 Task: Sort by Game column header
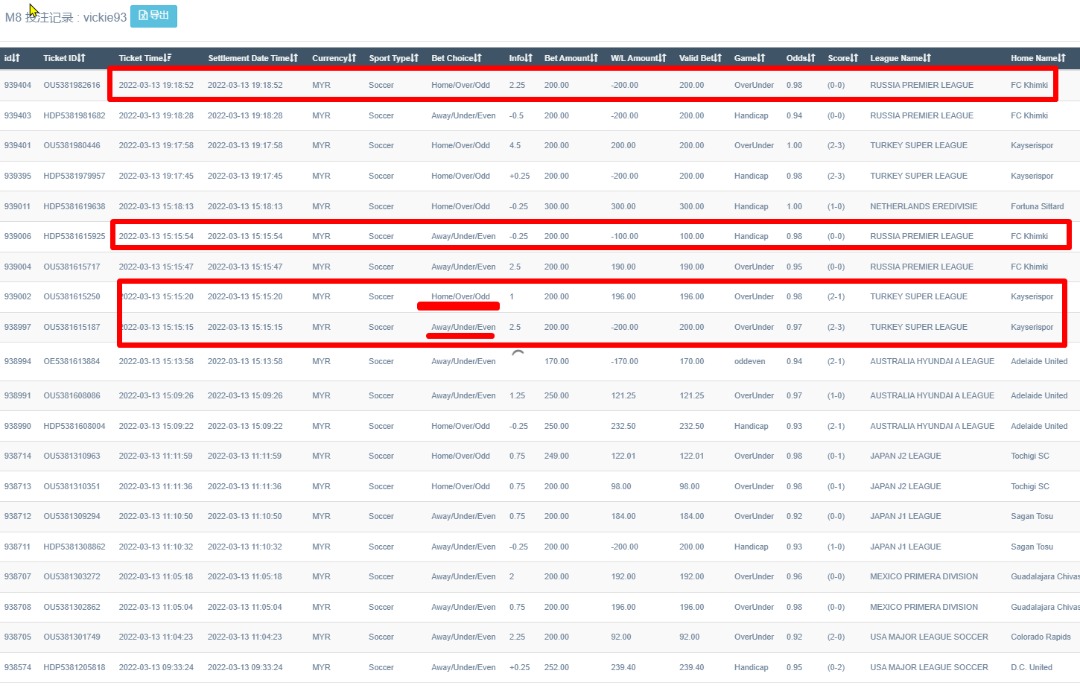[x=750, y=58]
